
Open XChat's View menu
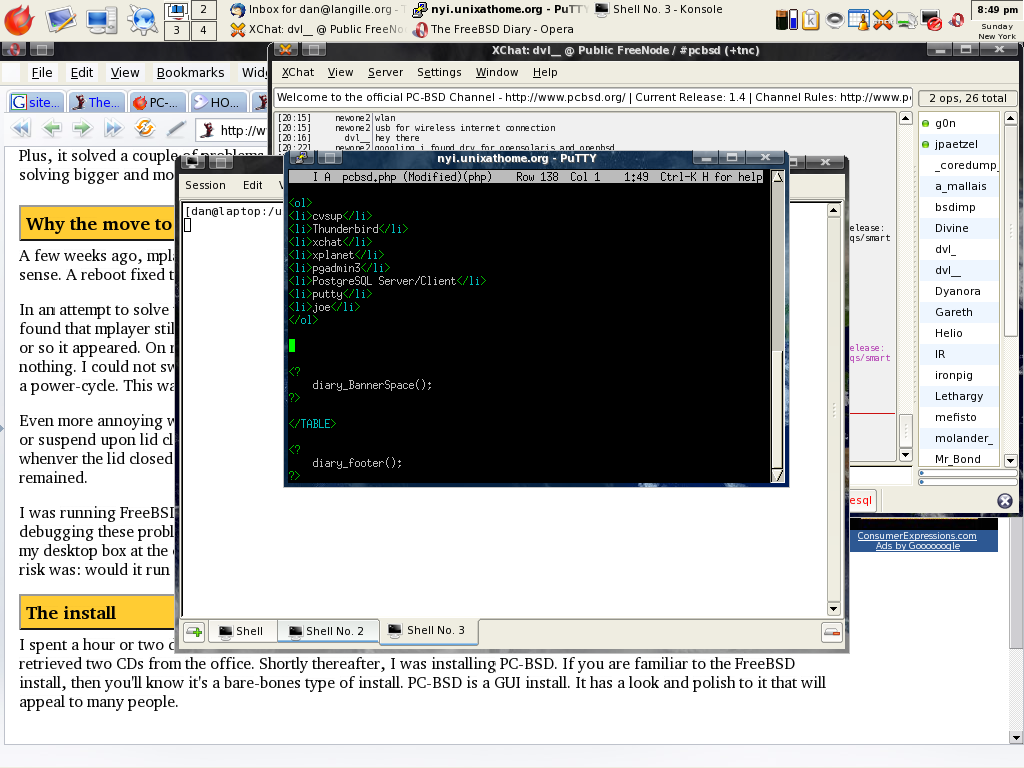click(x=340, y=72)
